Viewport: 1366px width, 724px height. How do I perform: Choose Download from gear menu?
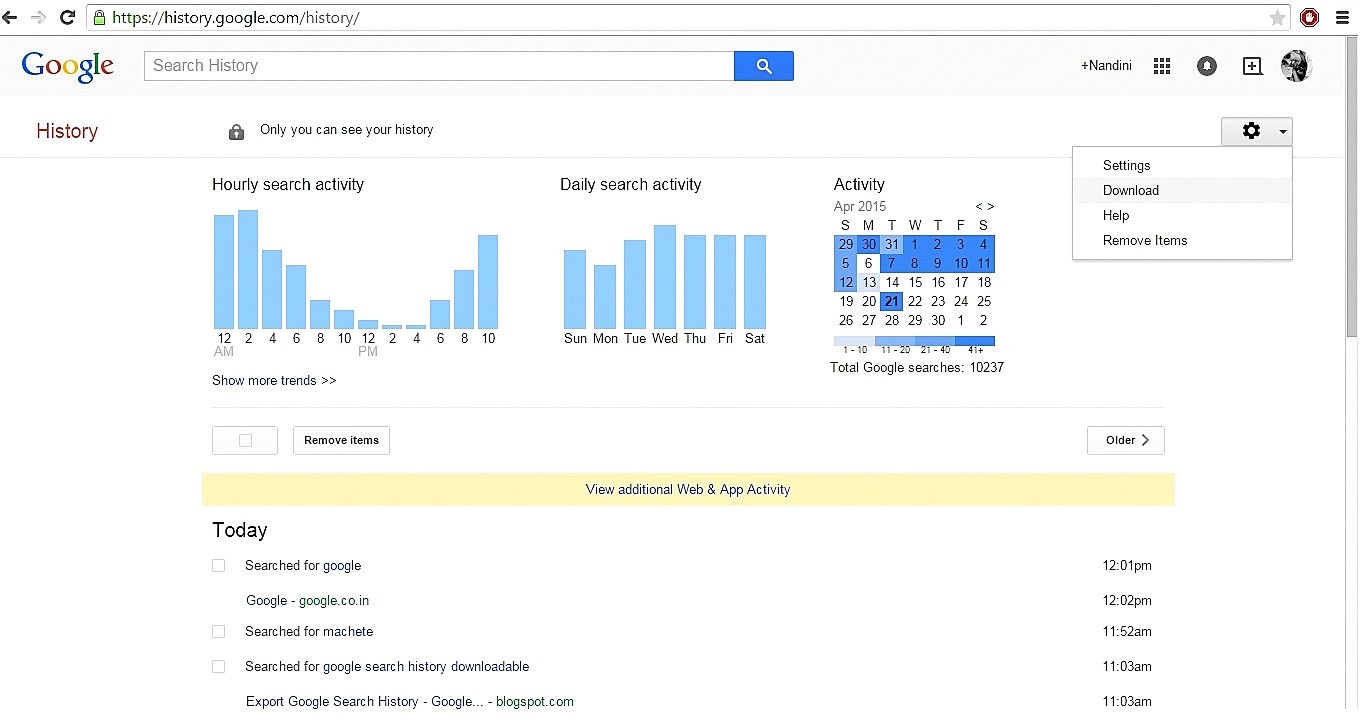point(1182,190)
